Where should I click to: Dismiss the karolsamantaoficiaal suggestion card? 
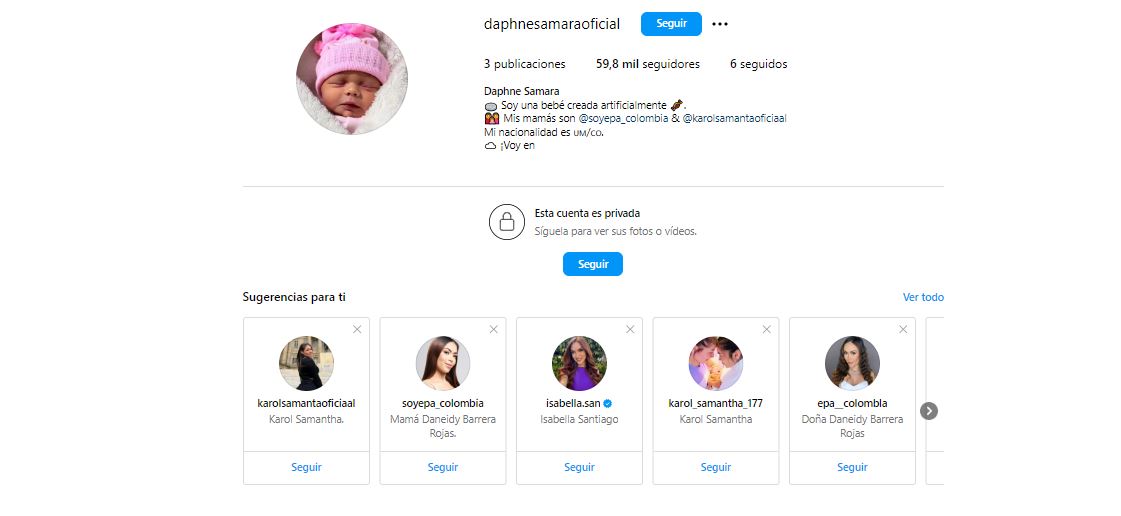[x=357, y=329]
